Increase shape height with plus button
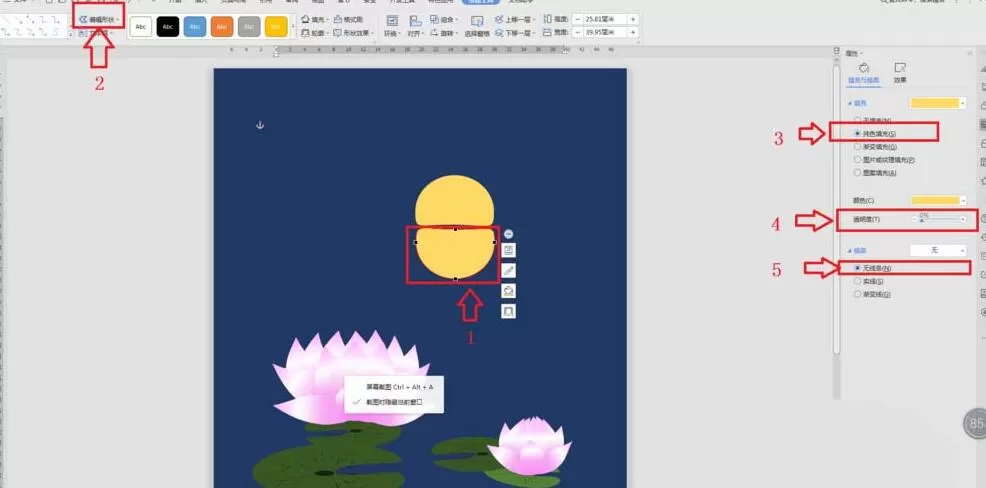The width and height of the screenshot is (986, 488). pyautogui.click(x=633, y=19)
